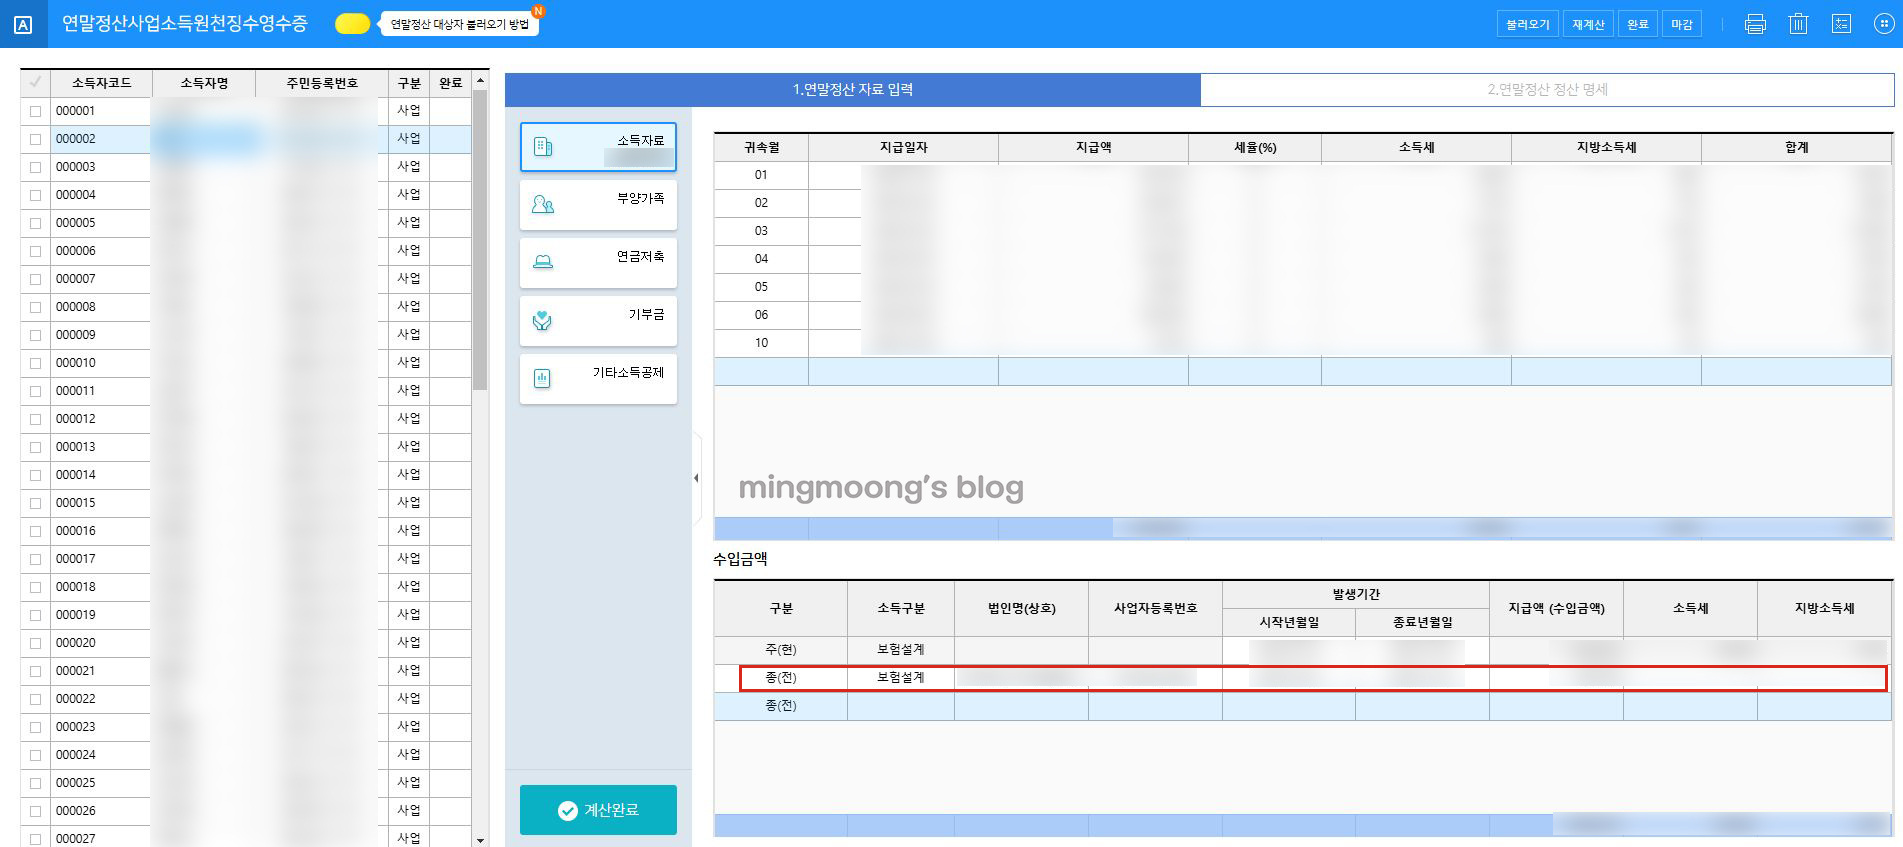Click the vertical scrollbar thumb of the payee list

[480, 240]
